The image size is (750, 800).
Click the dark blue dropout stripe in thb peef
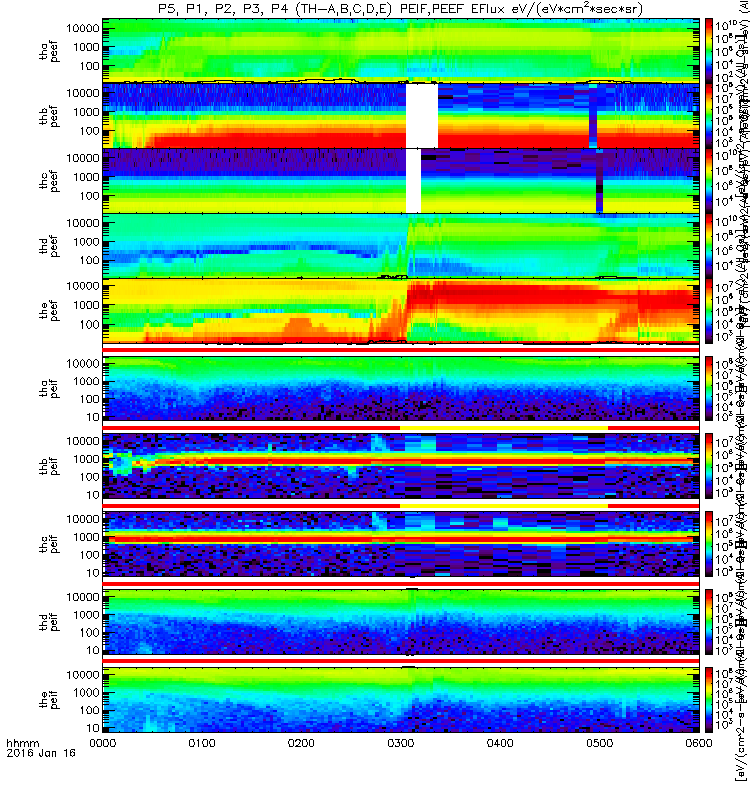tap(593, 116)
